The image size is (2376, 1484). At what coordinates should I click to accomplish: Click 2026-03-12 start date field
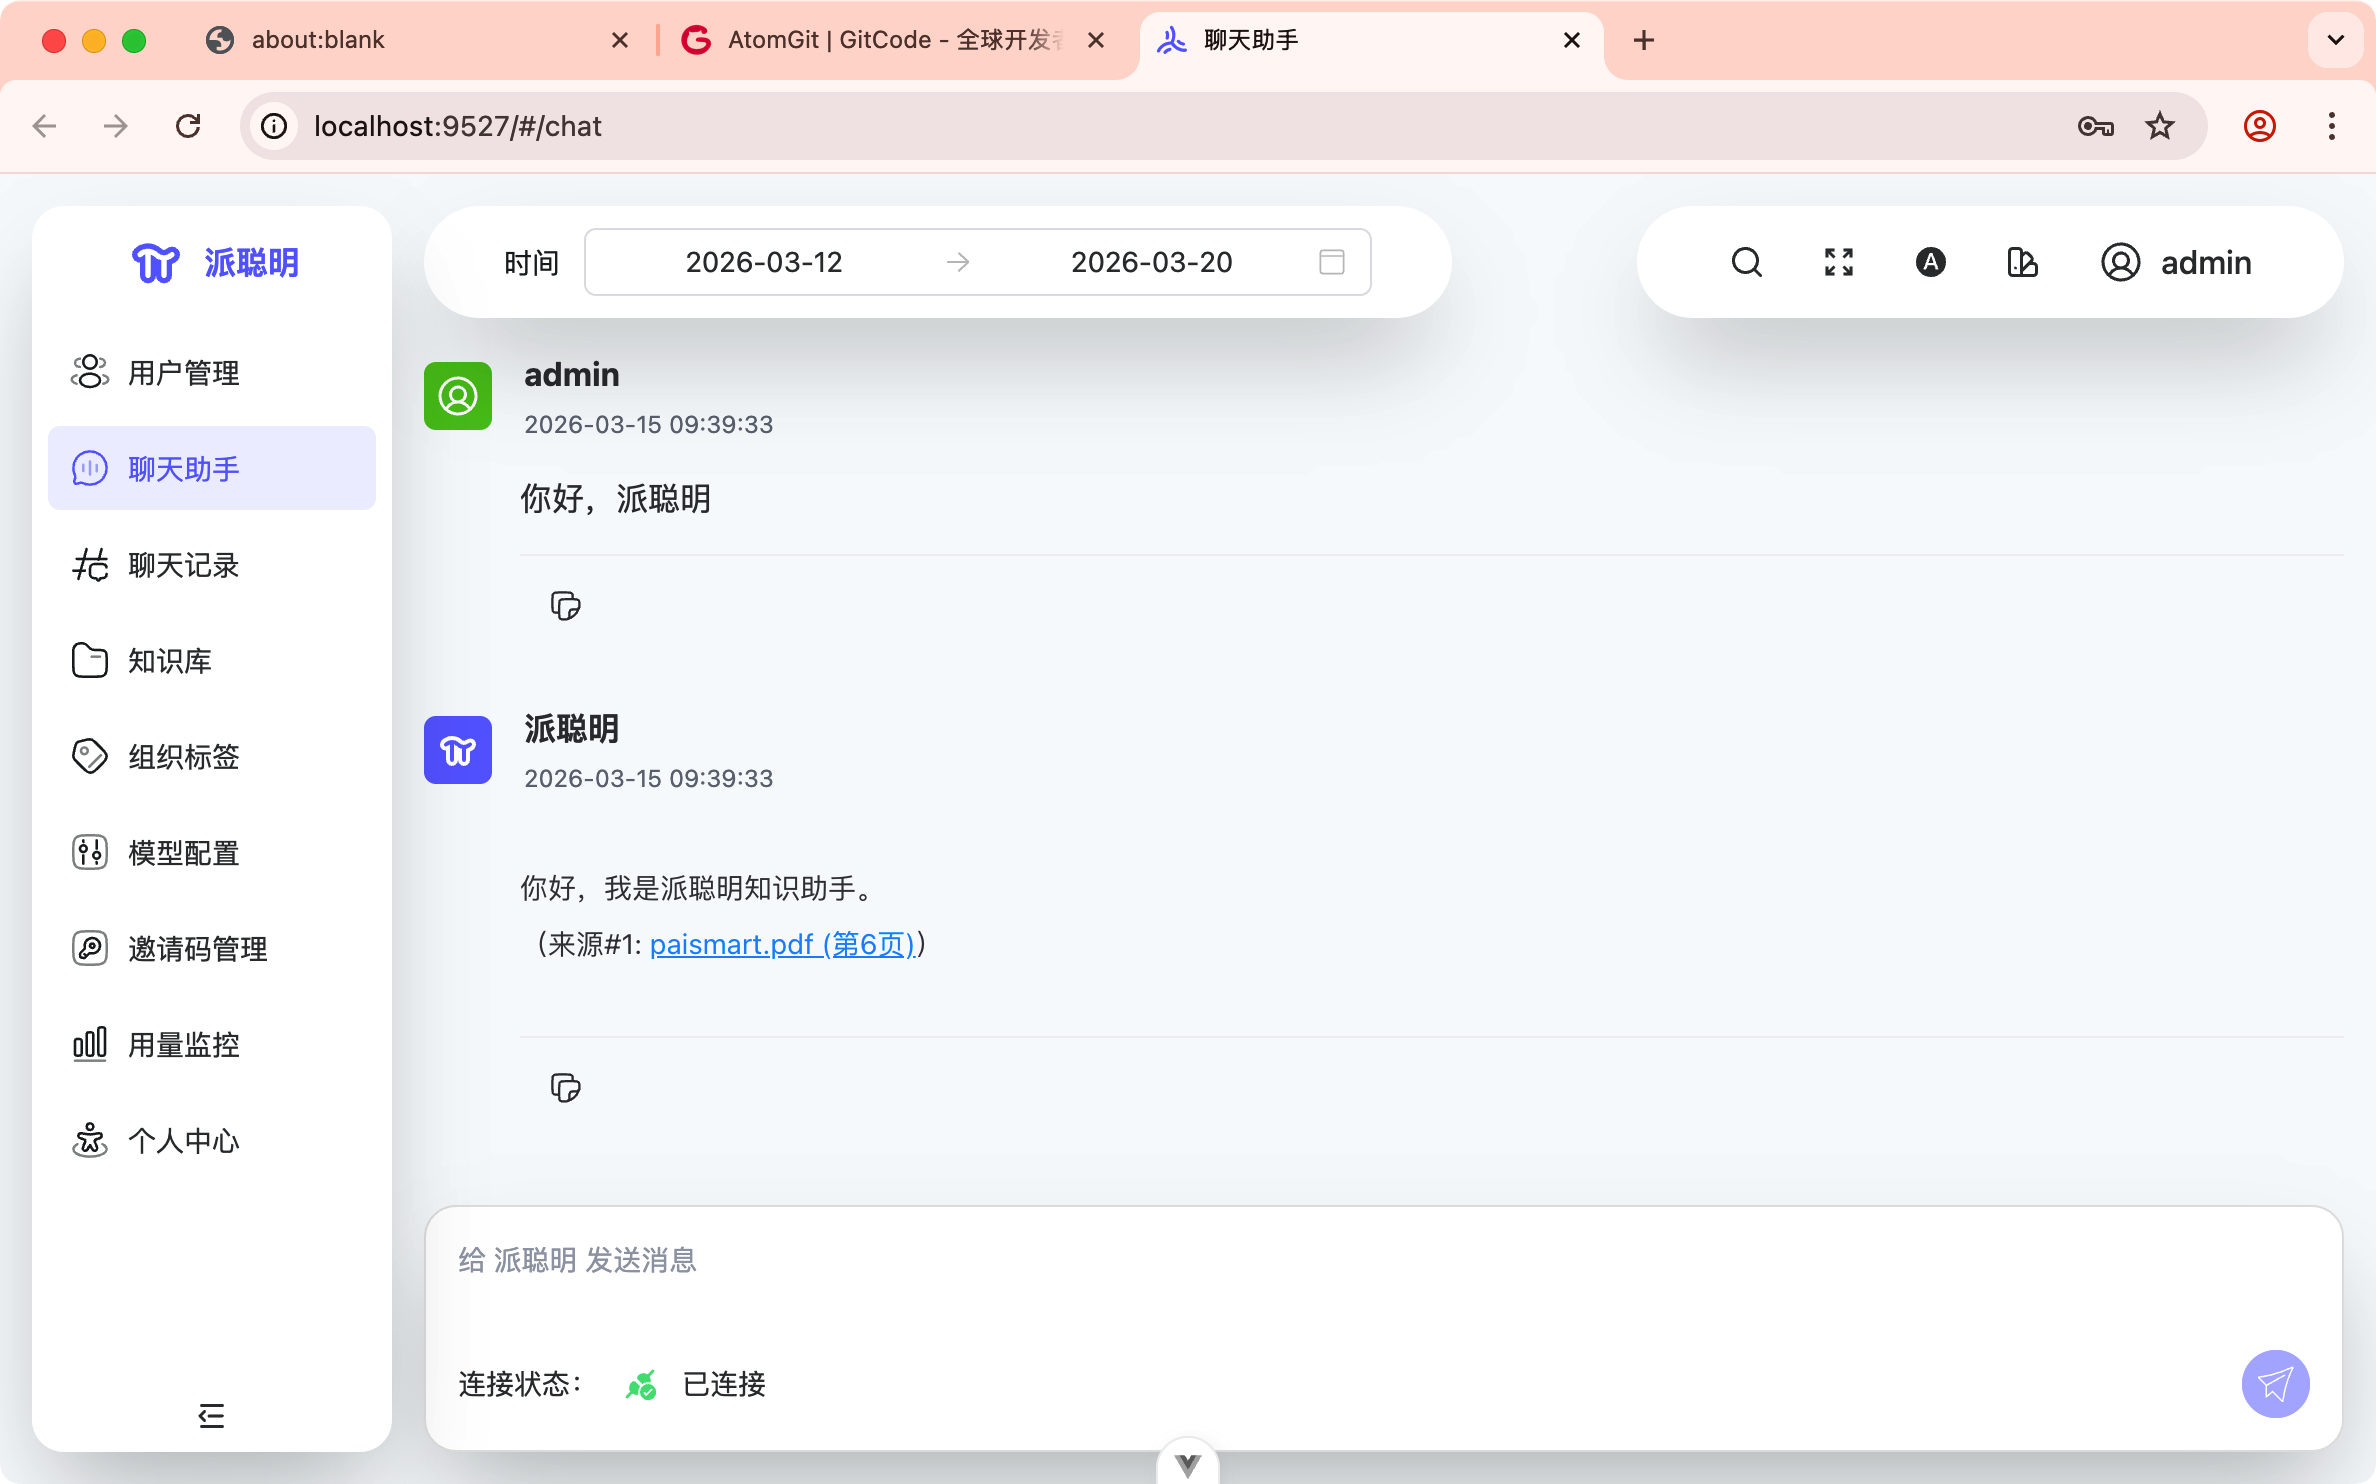coord(764,262)
